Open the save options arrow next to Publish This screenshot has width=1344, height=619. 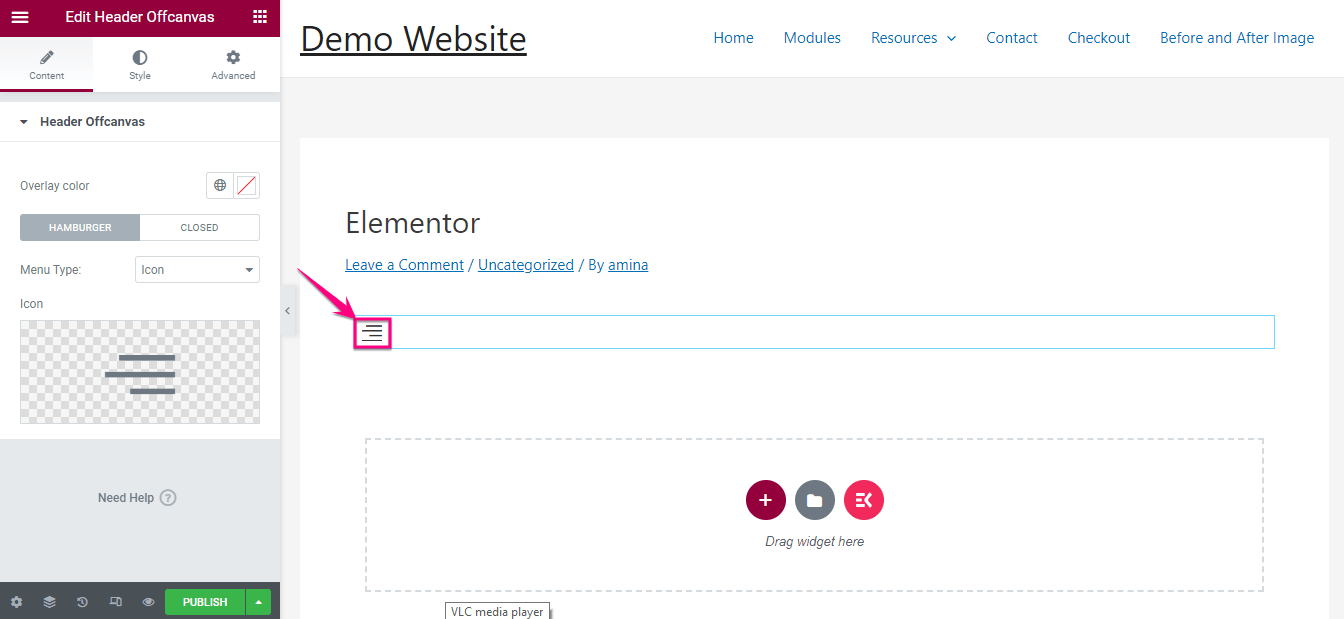(x=259, y=602)
